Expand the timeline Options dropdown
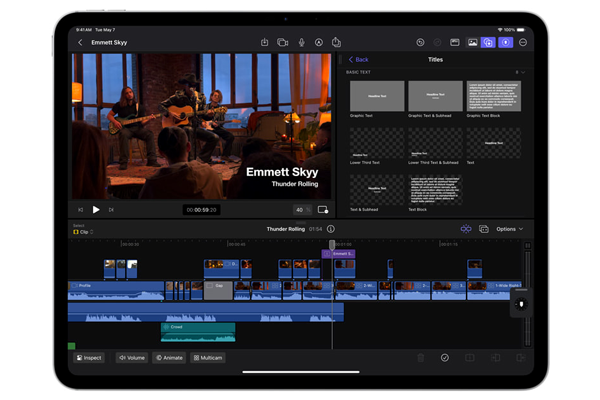The image size is (600, 400). tap(509, 229)
